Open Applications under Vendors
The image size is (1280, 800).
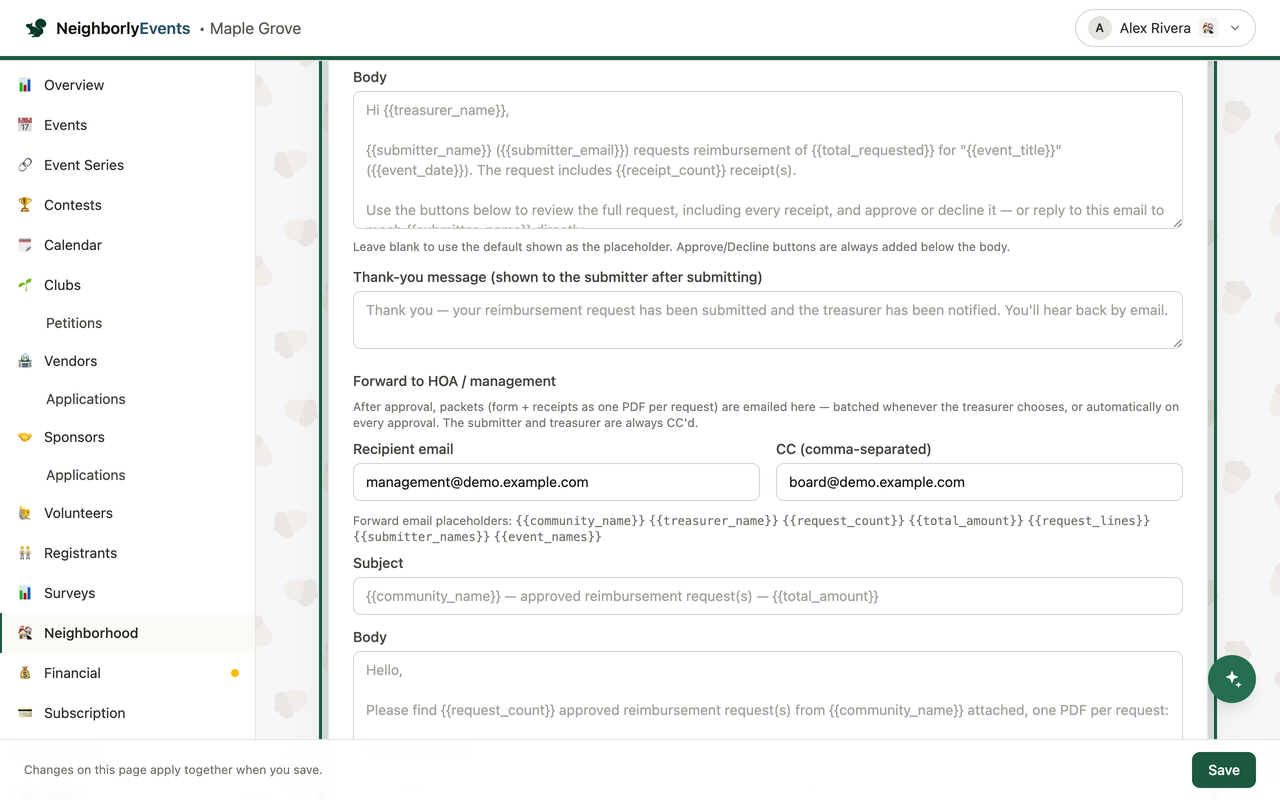tap(128, 399)
